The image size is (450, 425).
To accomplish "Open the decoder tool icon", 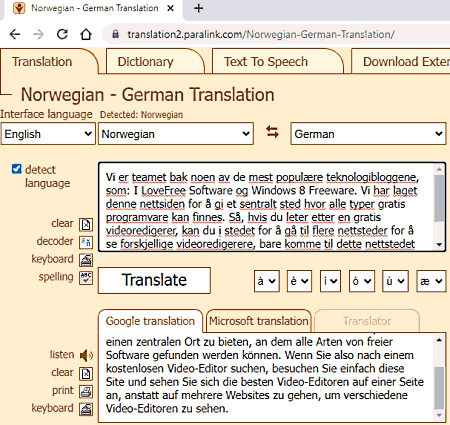I will 86,242.
